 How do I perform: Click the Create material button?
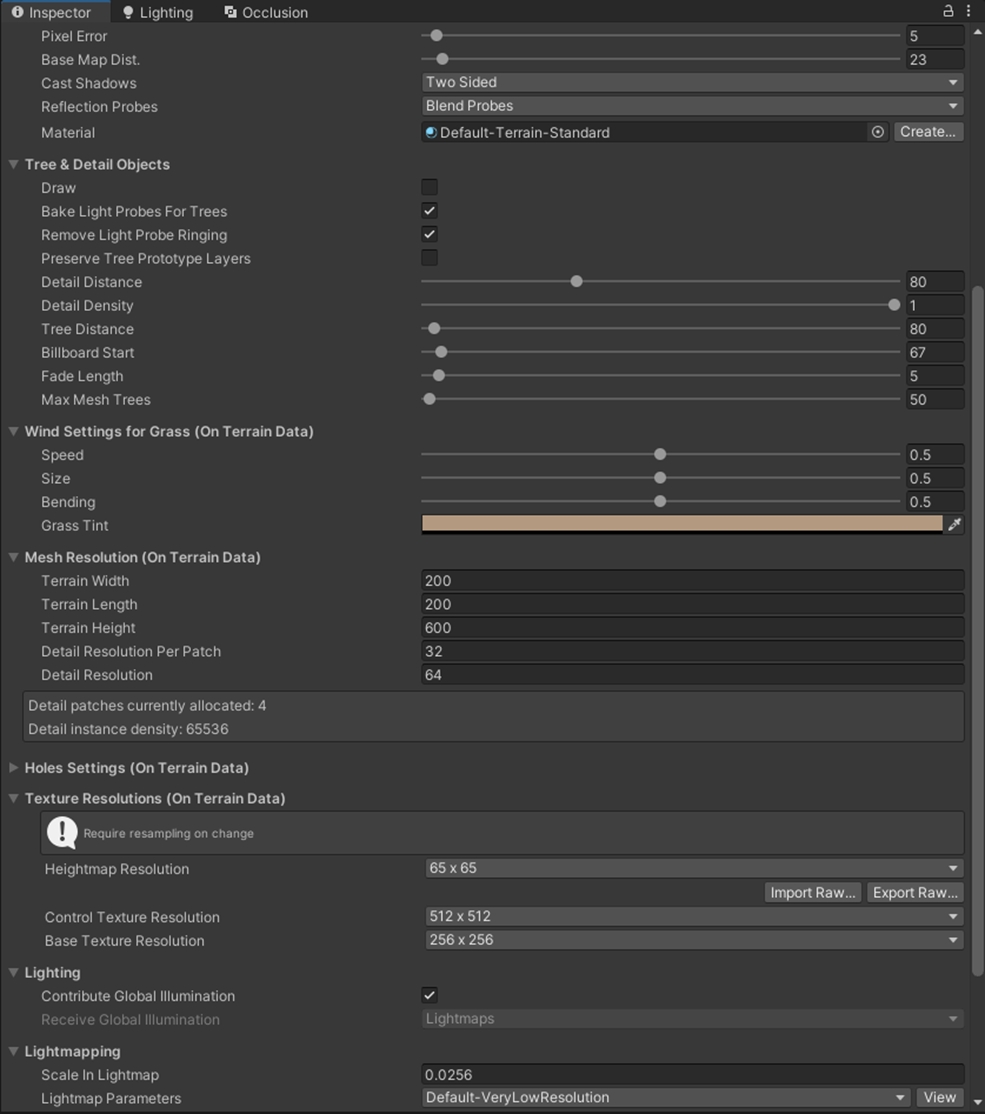(x=927, y=132)
